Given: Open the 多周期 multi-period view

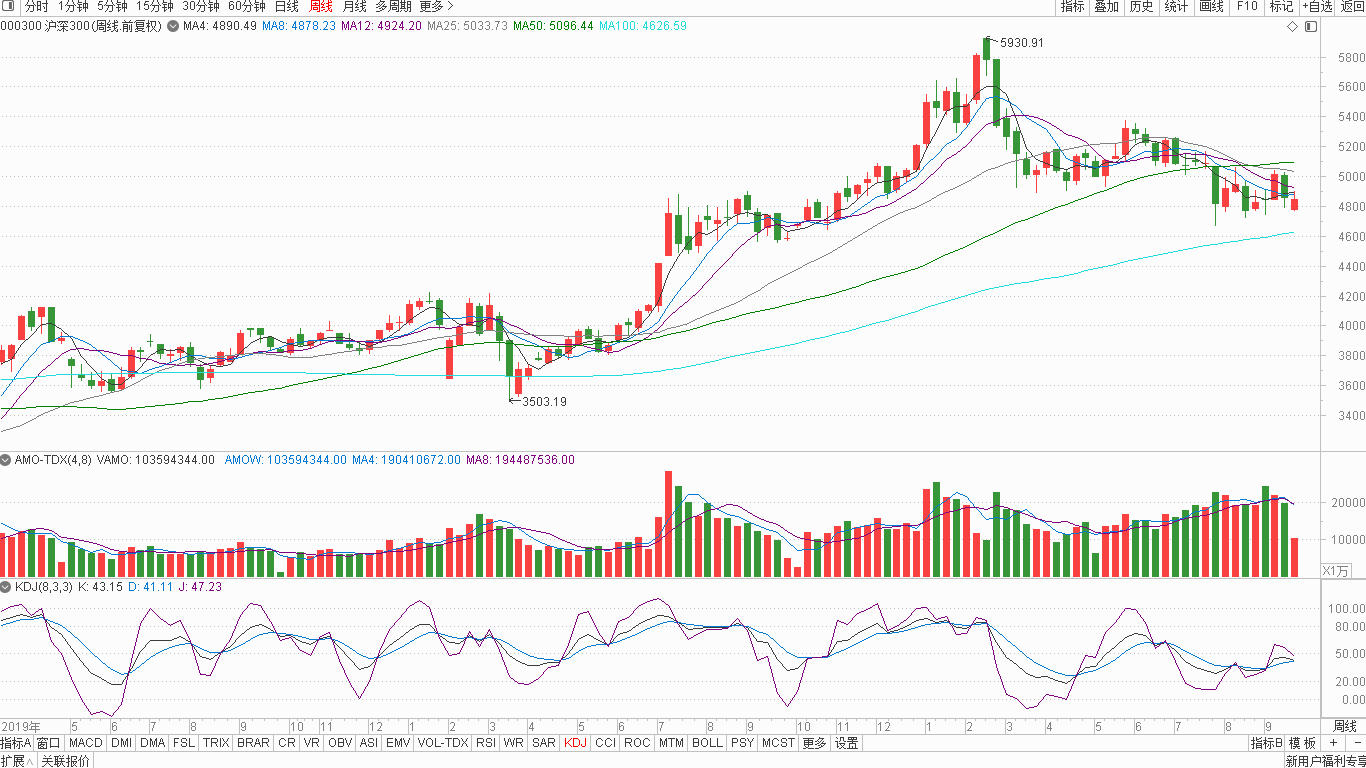Looking at the screenshot, I should pos(393,6).
